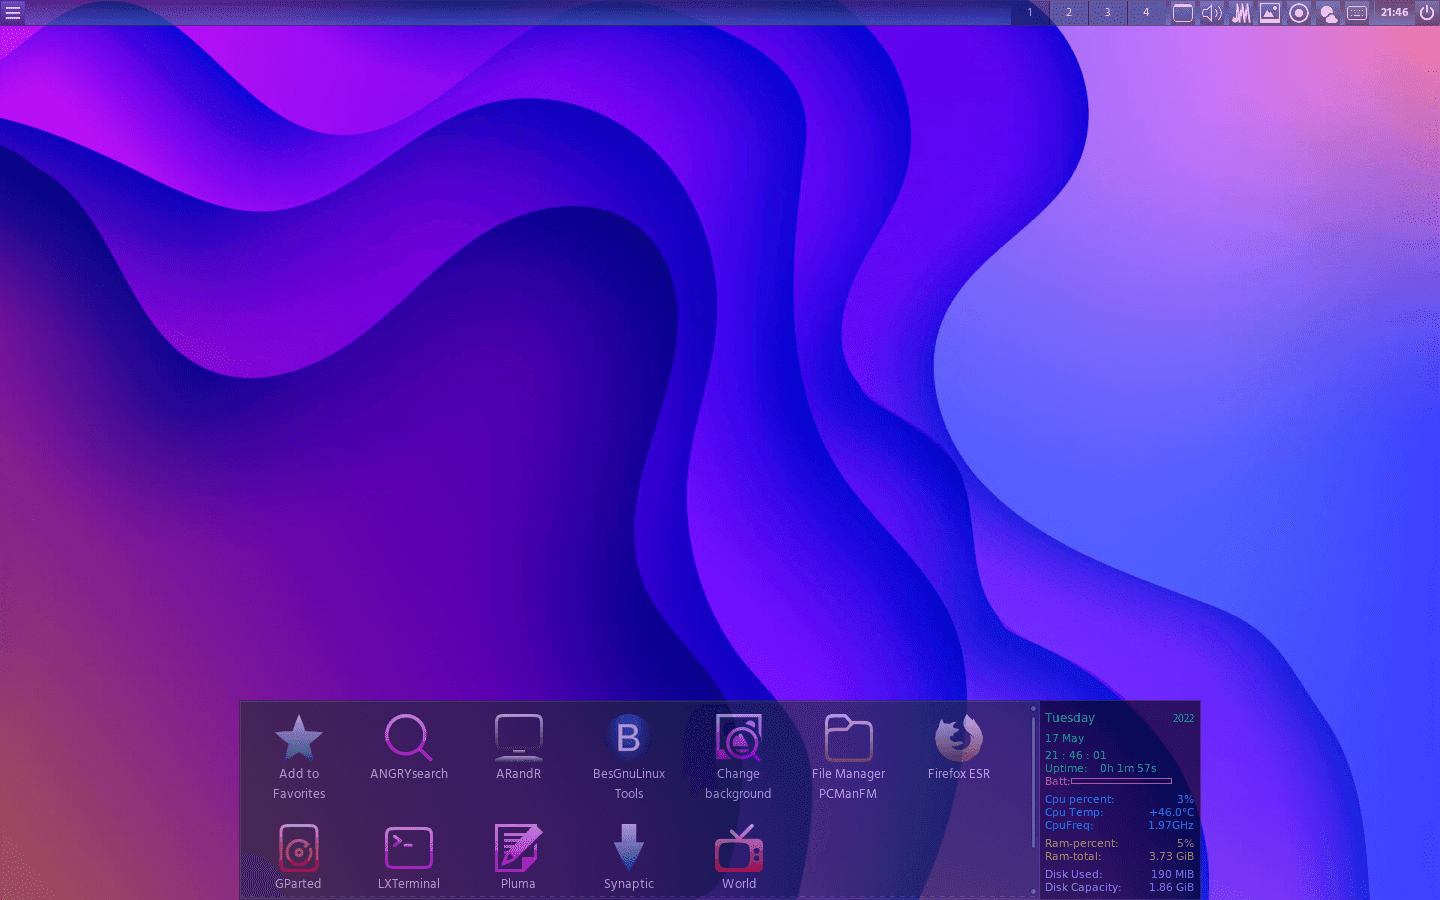Launch Firefox ESR
The image size is (1440, 900).
coord(959,747)
